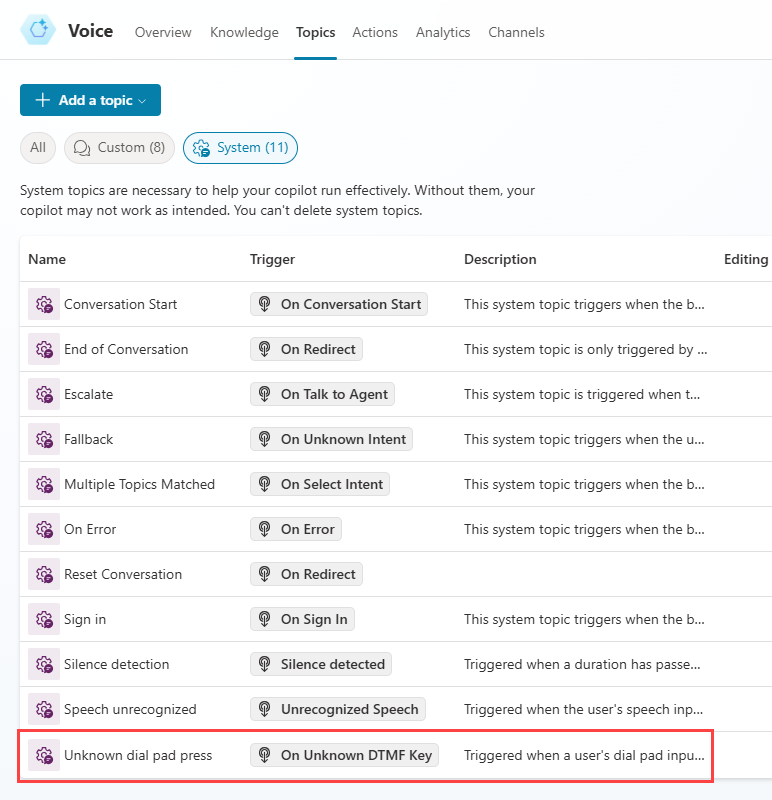Open the Speech unrecognized topic

pos(130,709)
